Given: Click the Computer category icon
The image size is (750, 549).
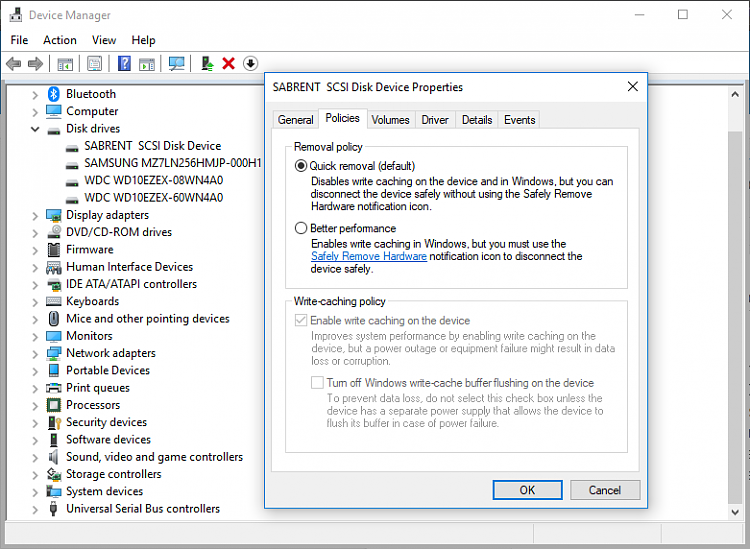Looking at the screenshot, I should 54,111.
